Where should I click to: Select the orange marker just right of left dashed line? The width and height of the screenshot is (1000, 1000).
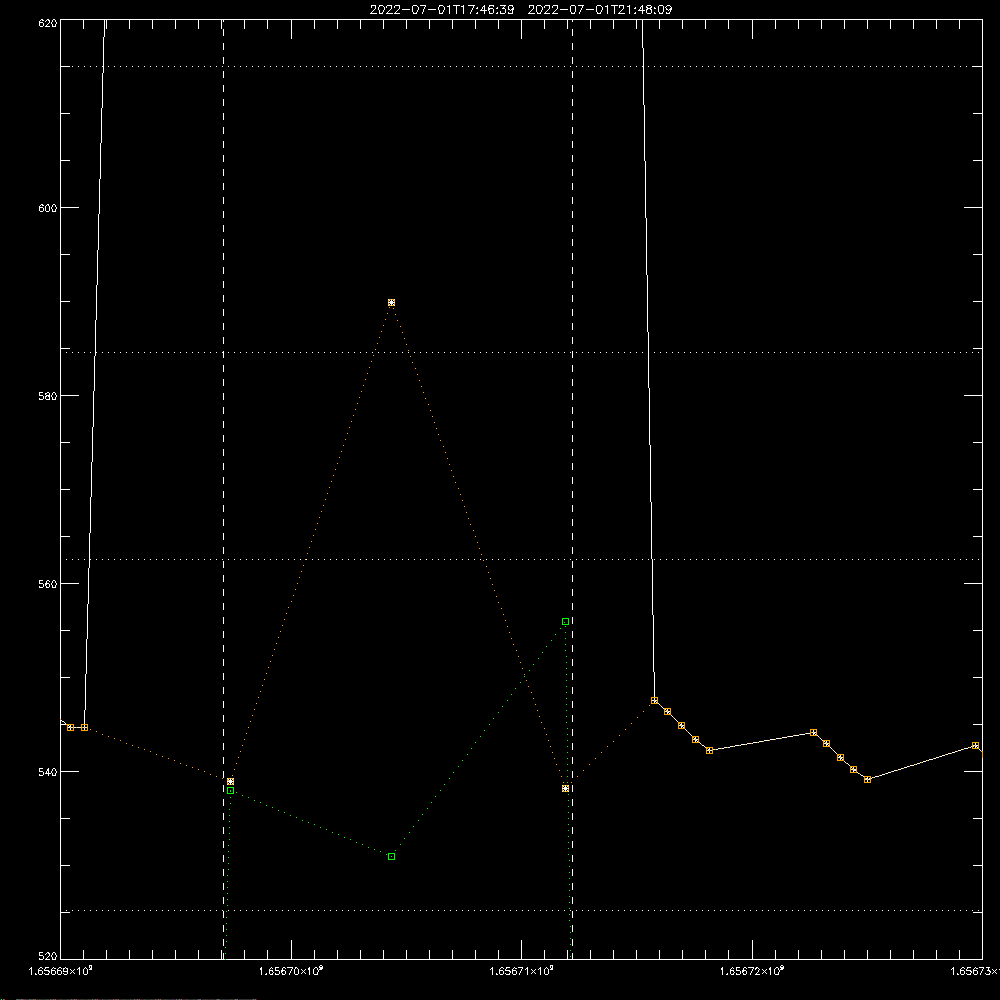231,781
